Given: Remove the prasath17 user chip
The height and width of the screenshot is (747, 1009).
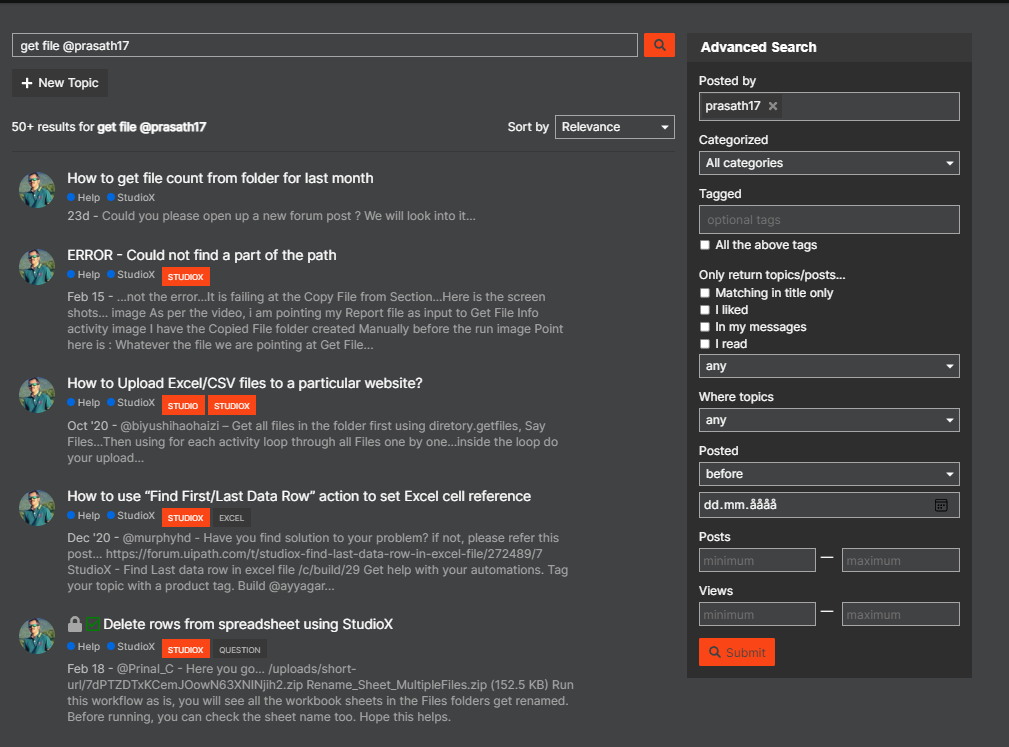Looking at the screenshot, I should (x=773, y=106).
